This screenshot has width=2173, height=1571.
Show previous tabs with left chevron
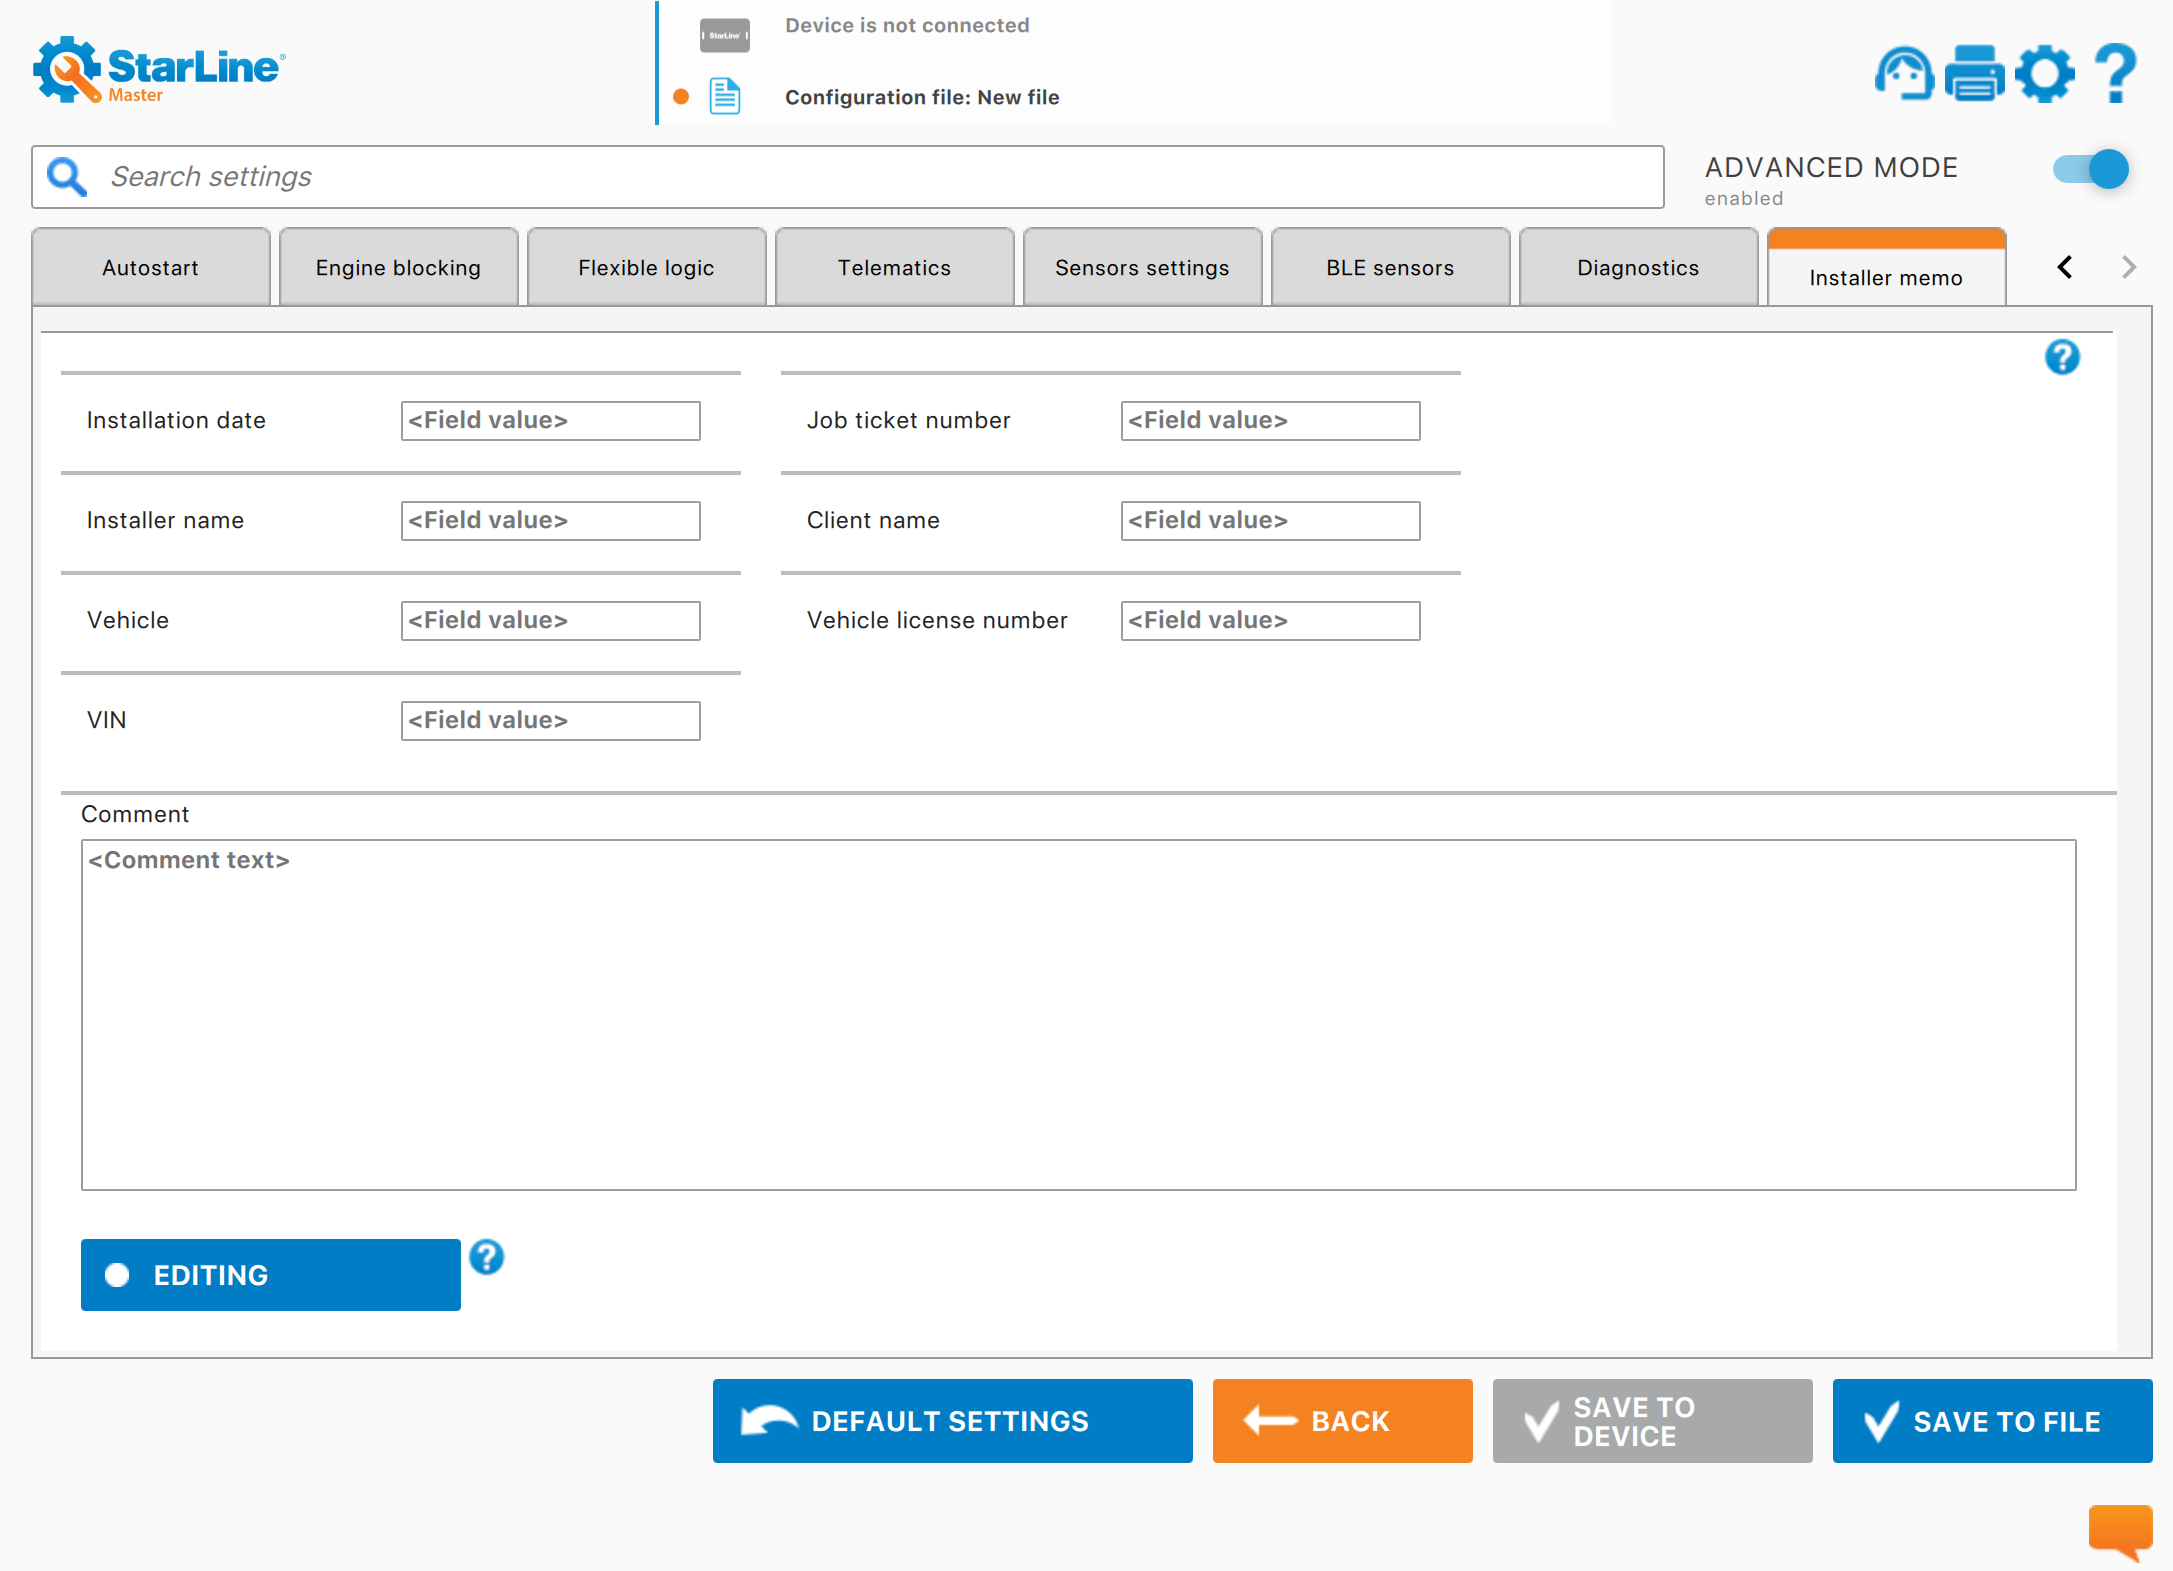pos(2065,267)
